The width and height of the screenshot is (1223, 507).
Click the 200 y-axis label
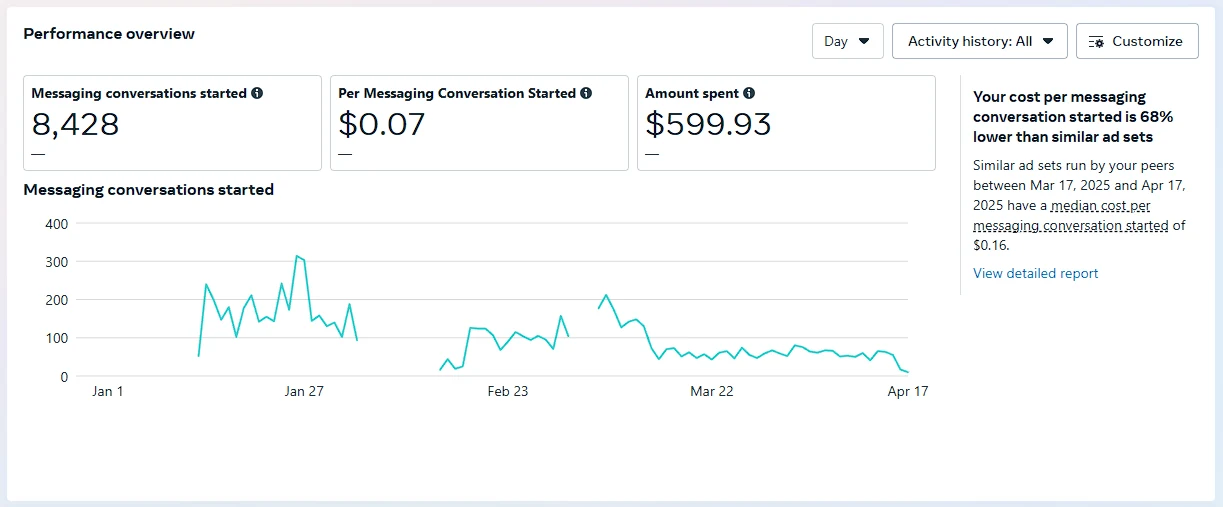click(x=56, y=300)
